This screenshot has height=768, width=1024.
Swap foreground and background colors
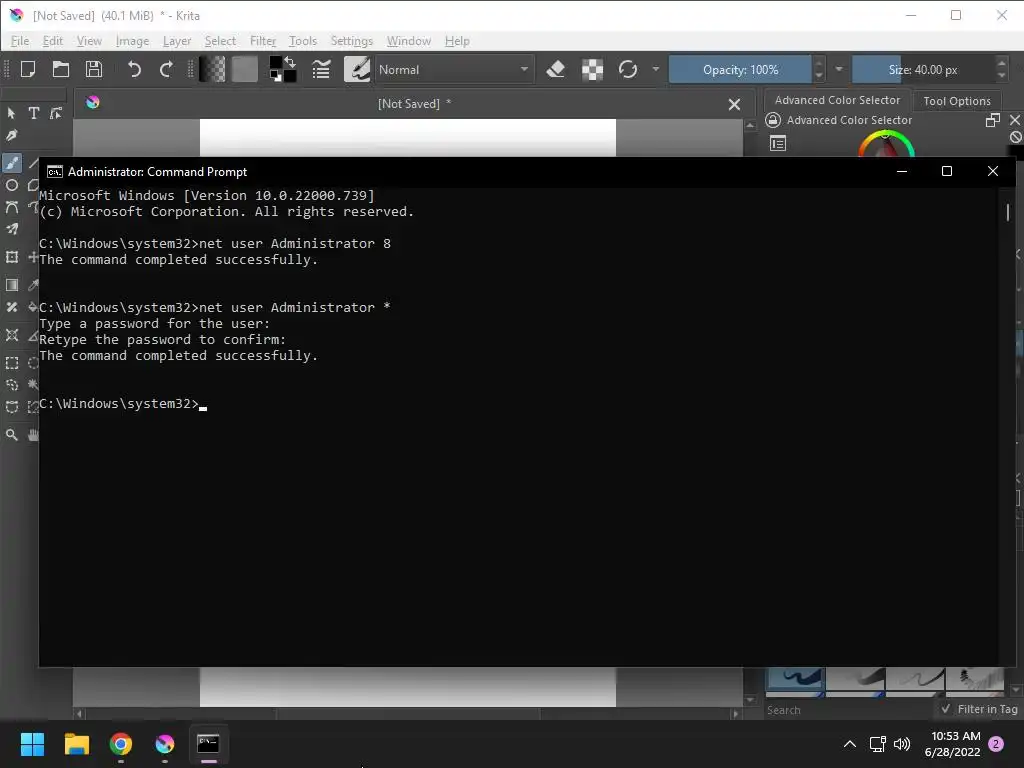coord(289,62)
